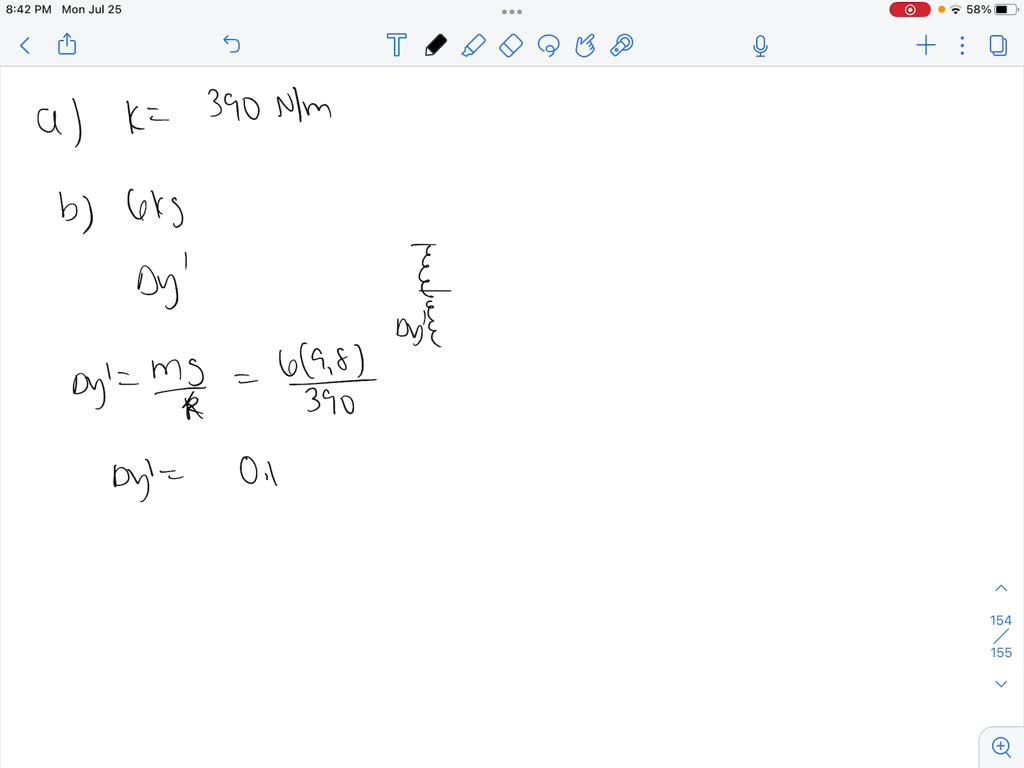Select the Eraser tool
This screenshot has height=768, width=1024.
coord(511,45)
